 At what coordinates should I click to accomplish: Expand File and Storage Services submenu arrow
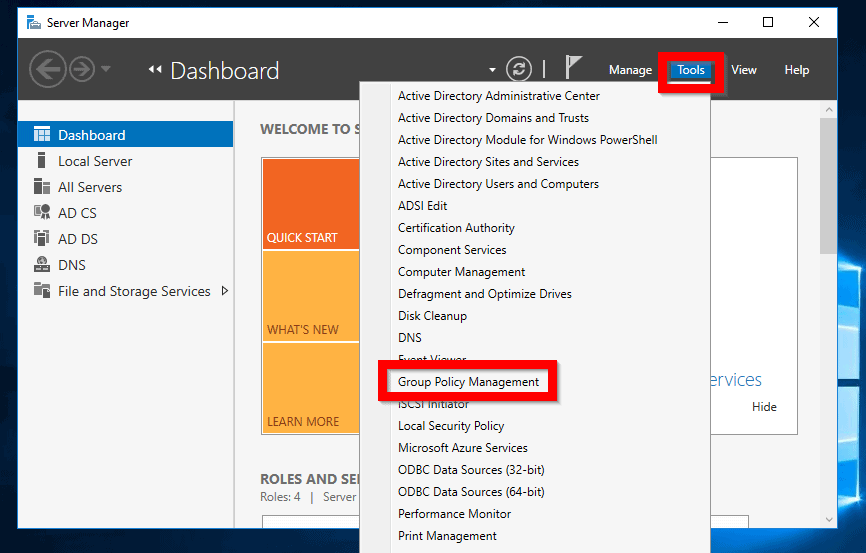[x=224, y=291]
